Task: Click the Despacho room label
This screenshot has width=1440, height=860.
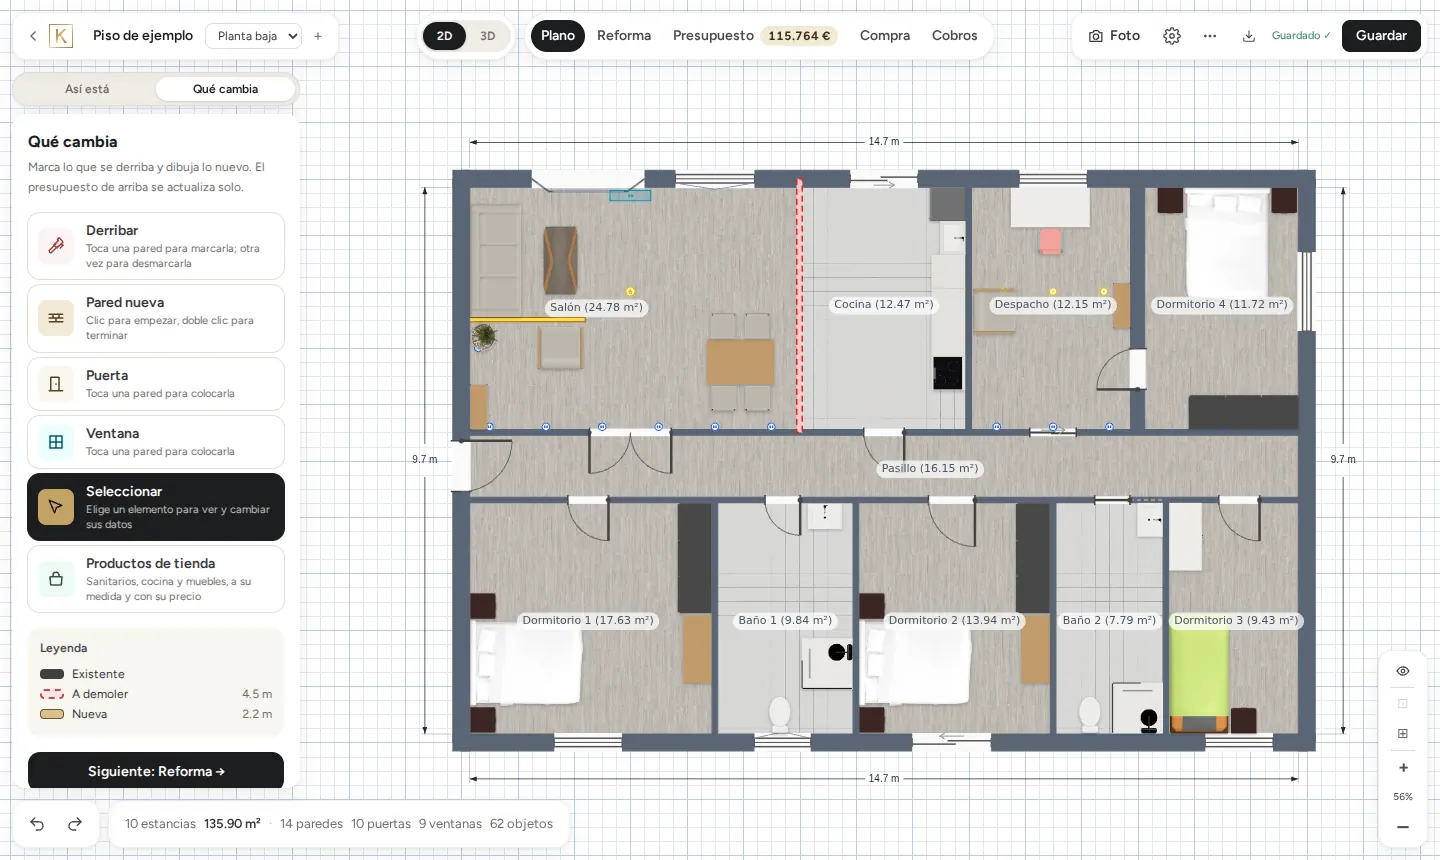Action: tap(1053, 304)
